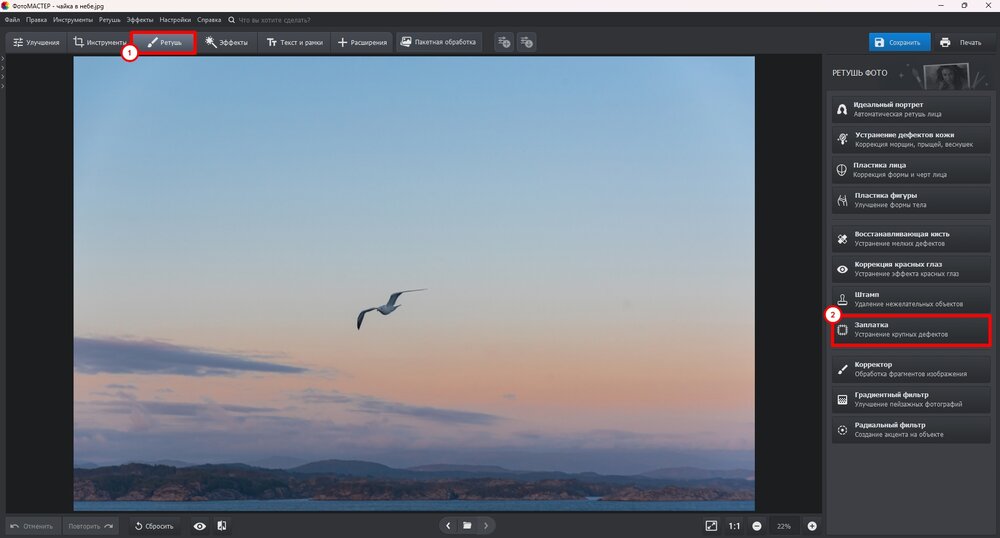Open Коррекция красных глаз tool

tap(910, 269)
